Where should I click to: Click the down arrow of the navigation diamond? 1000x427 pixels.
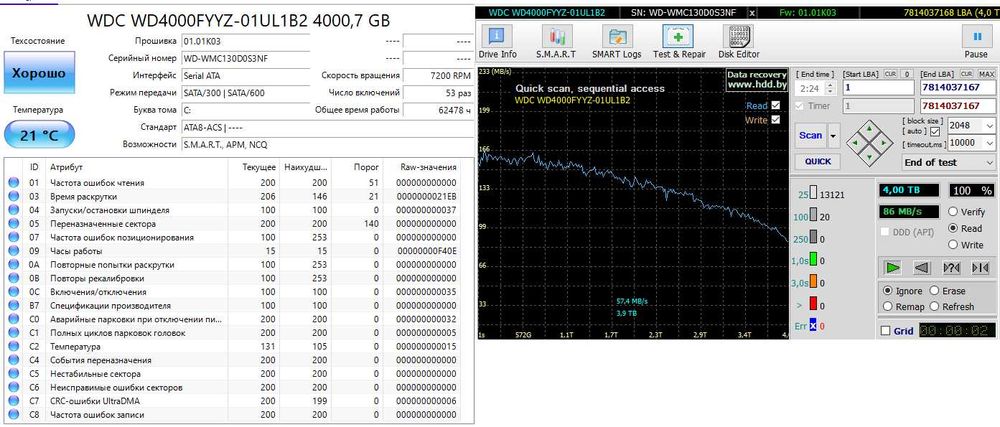click(869, 155)
